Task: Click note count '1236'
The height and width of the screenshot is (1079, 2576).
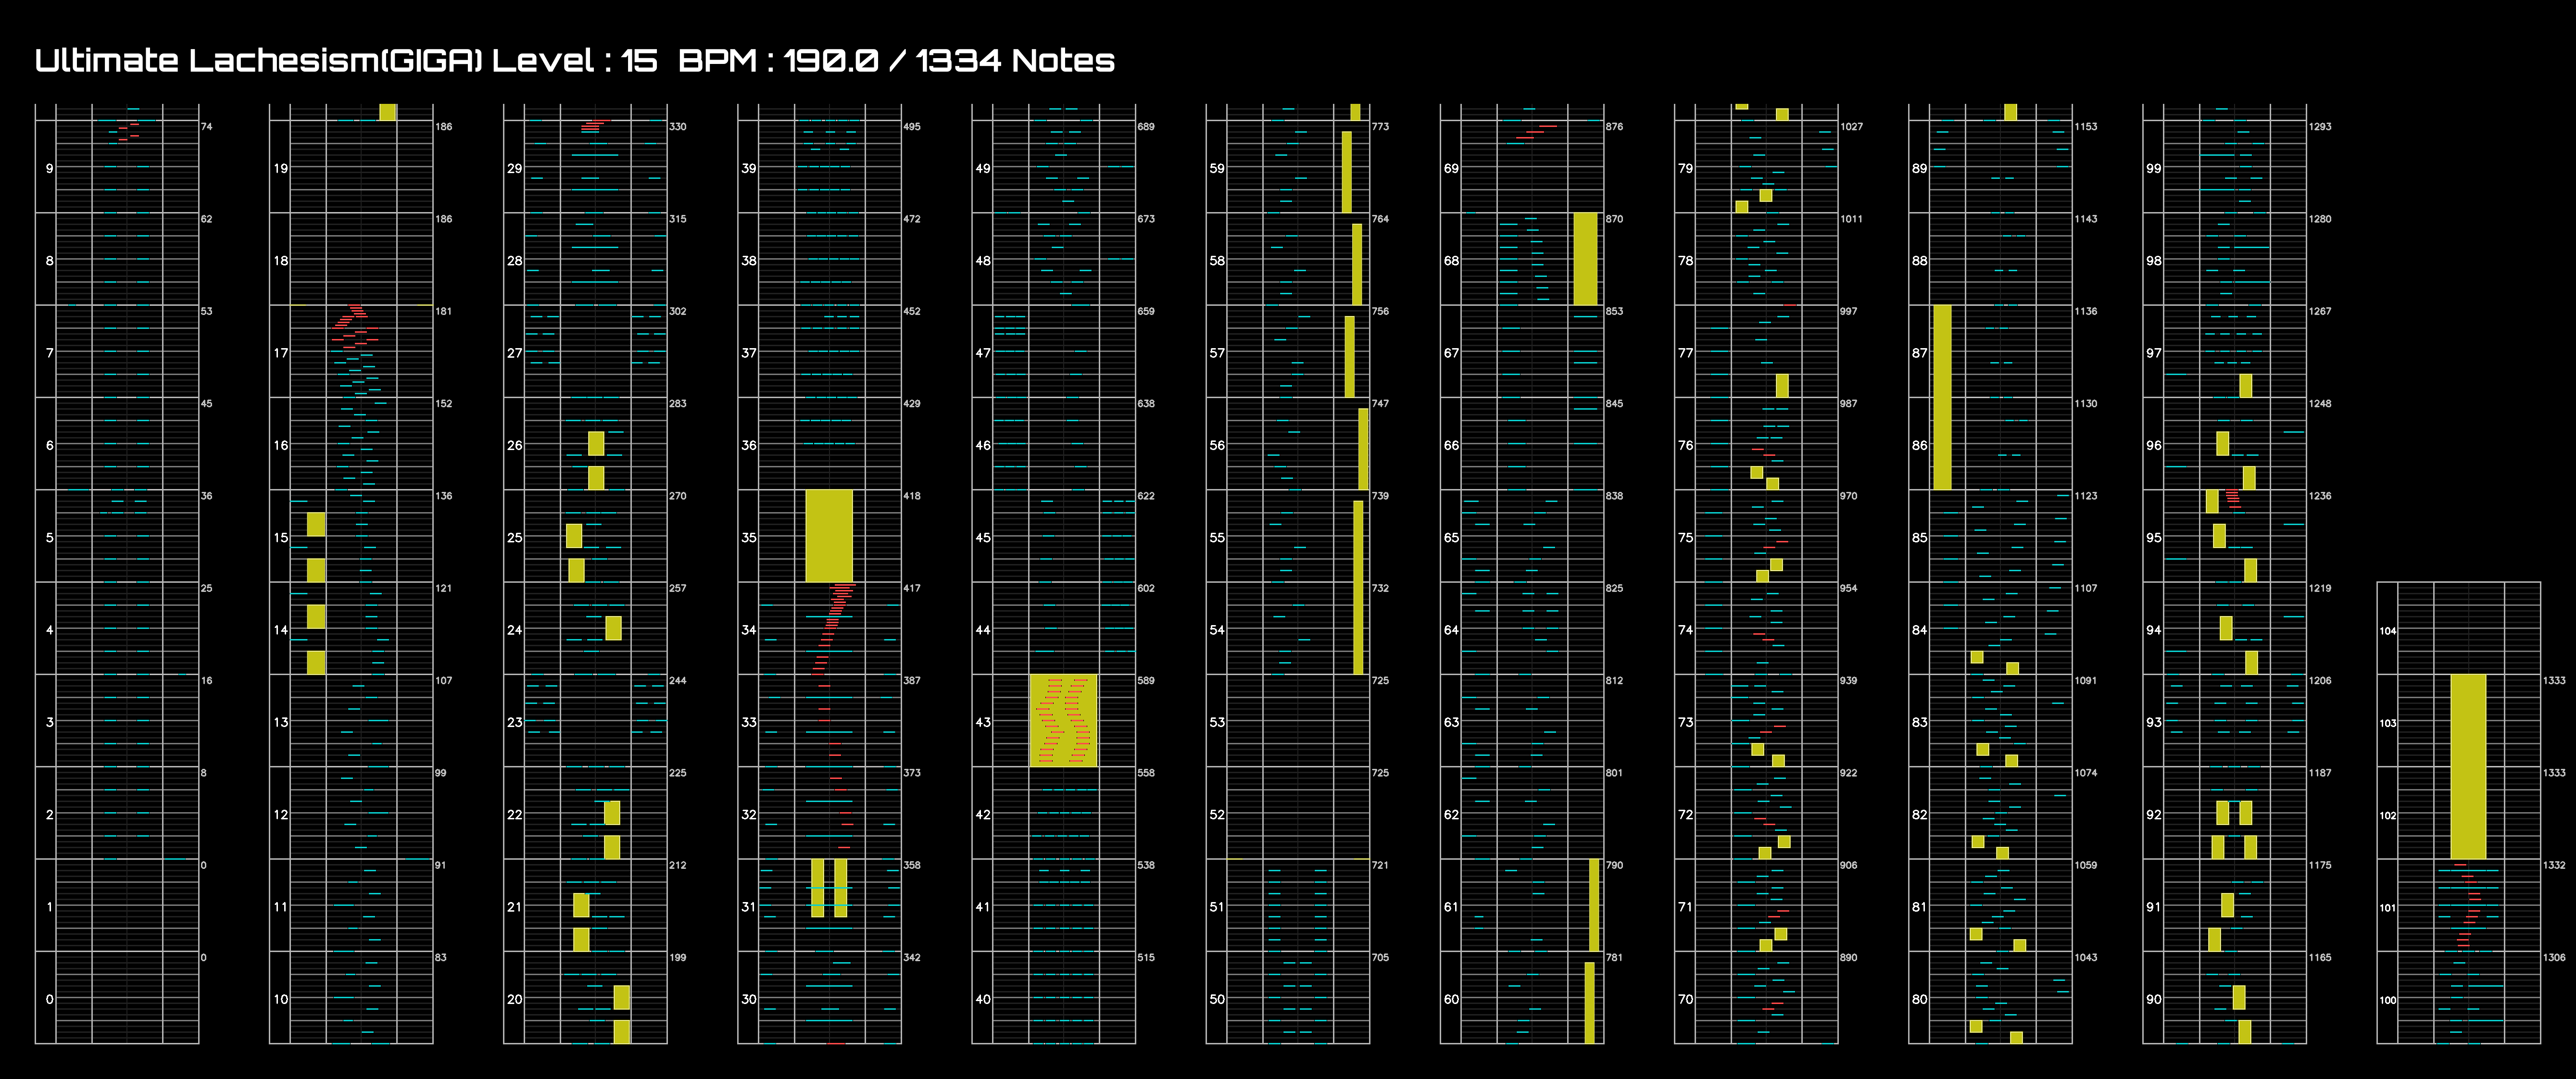Action: [x=2319, y=496]
